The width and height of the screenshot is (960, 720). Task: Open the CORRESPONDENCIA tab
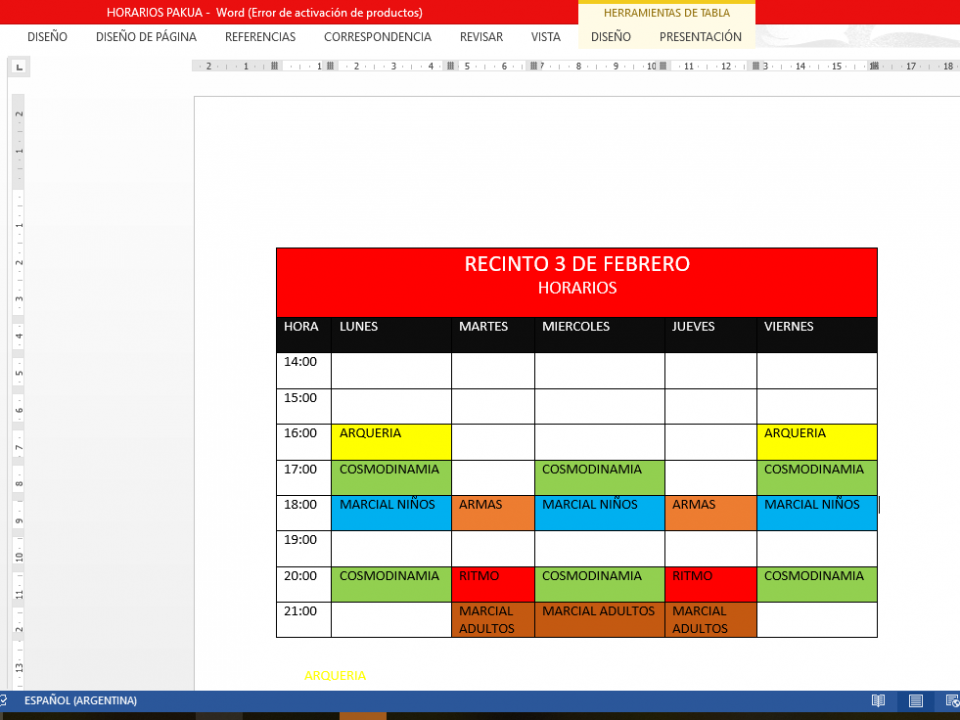click(x=377, y=37)
